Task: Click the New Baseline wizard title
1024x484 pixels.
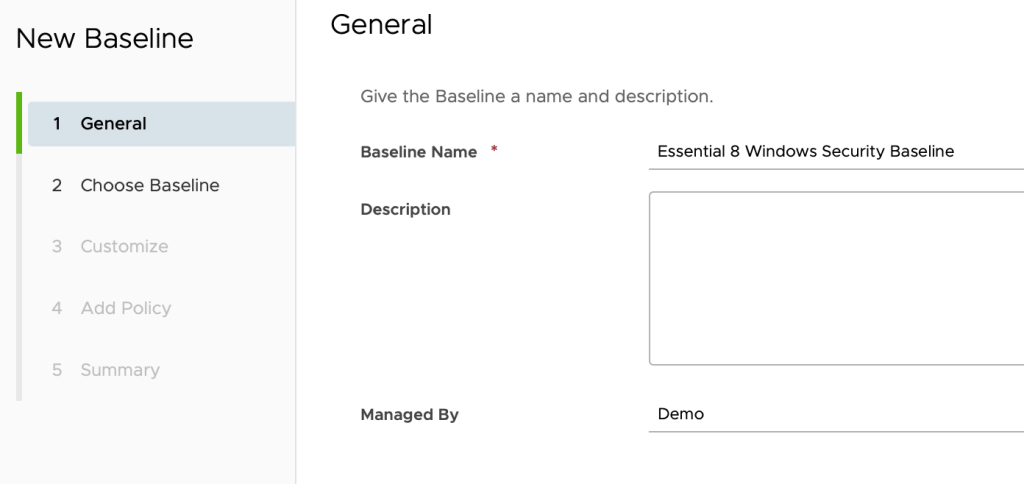Action: click(x=105, y=39)
